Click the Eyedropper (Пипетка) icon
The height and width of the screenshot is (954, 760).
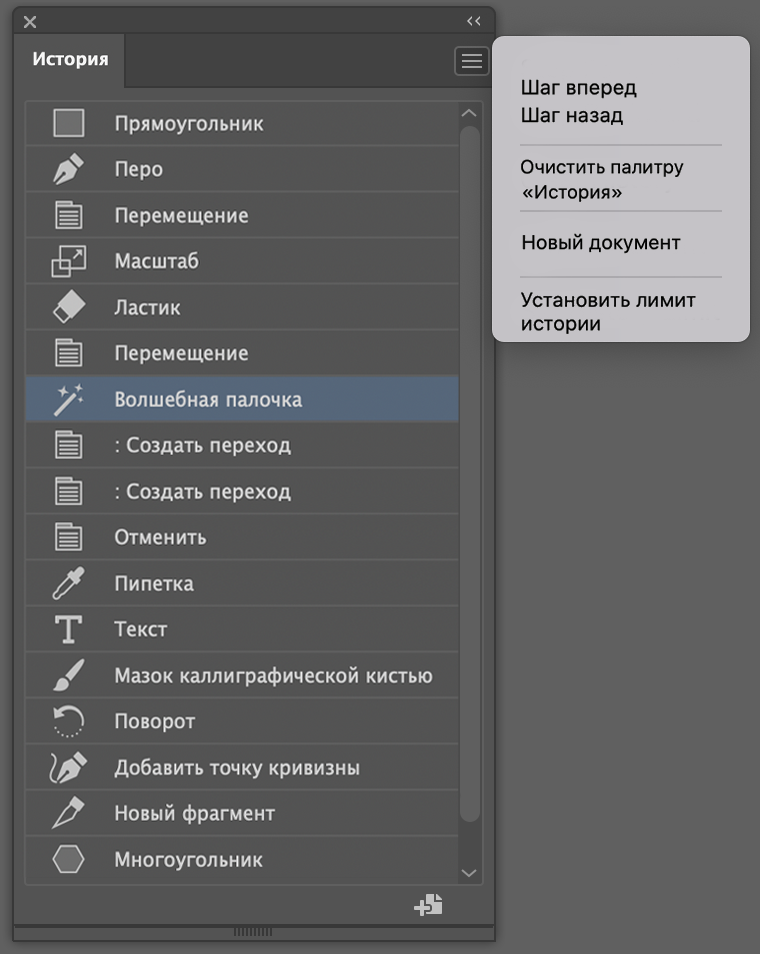[68, 584]
